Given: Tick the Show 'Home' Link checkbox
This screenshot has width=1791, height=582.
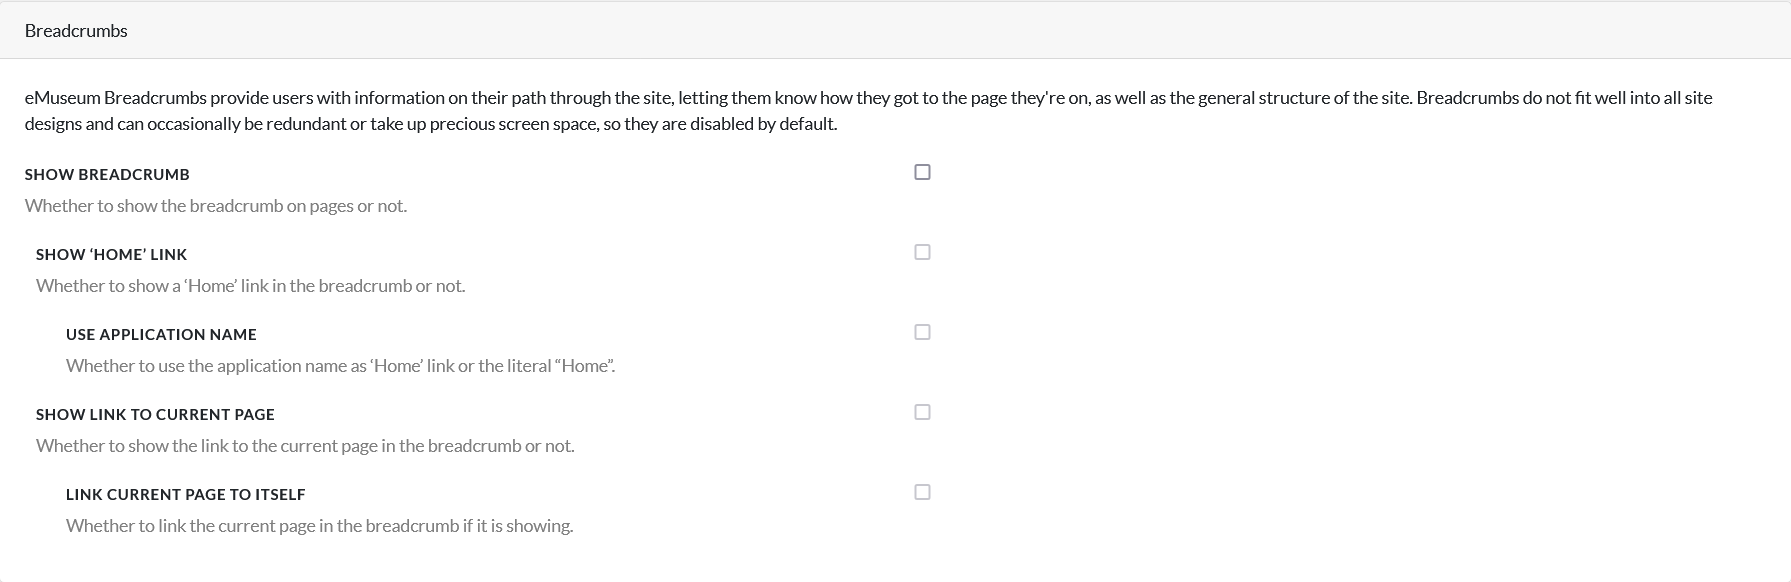Looking at the screenshot, I should pyautogui.click(x=922, y=252).
